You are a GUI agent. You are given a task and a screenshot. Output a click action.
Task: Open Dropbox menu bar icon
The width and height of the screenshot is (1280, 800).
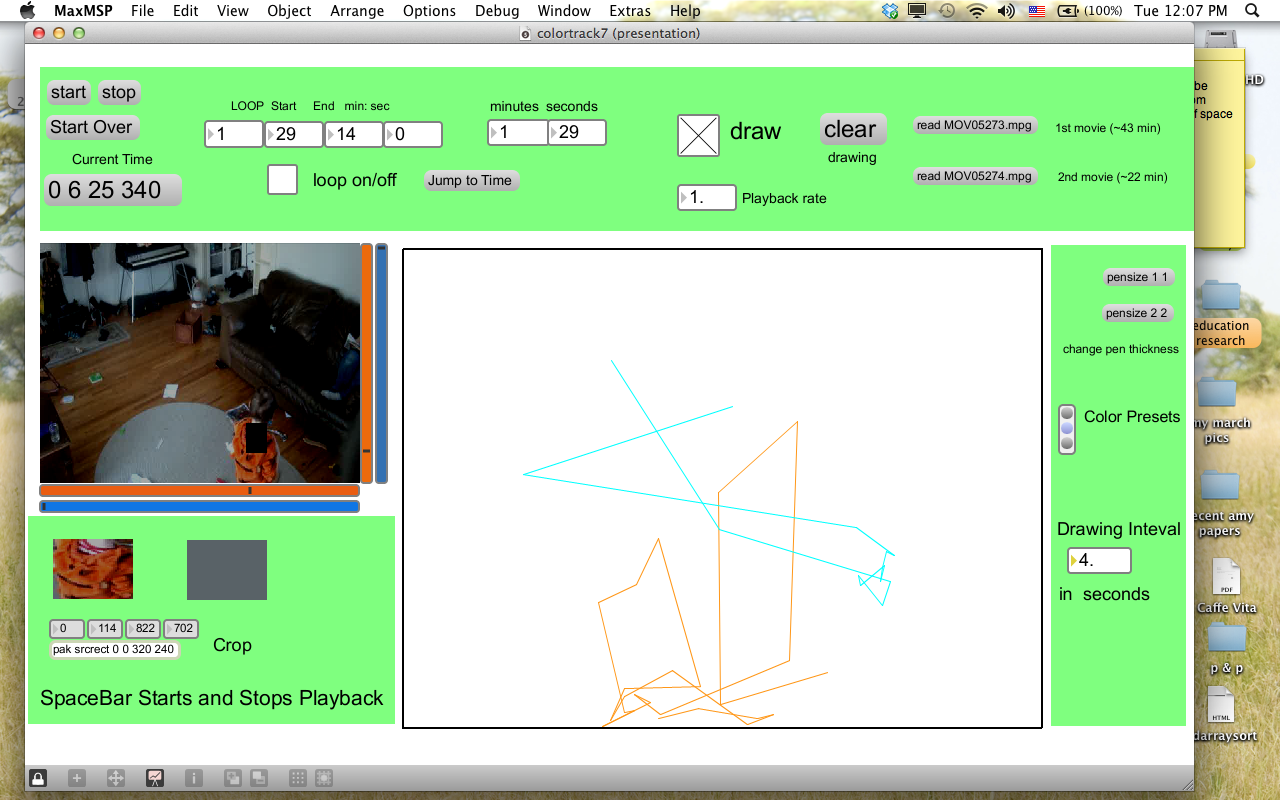click(x=891, y=11)
